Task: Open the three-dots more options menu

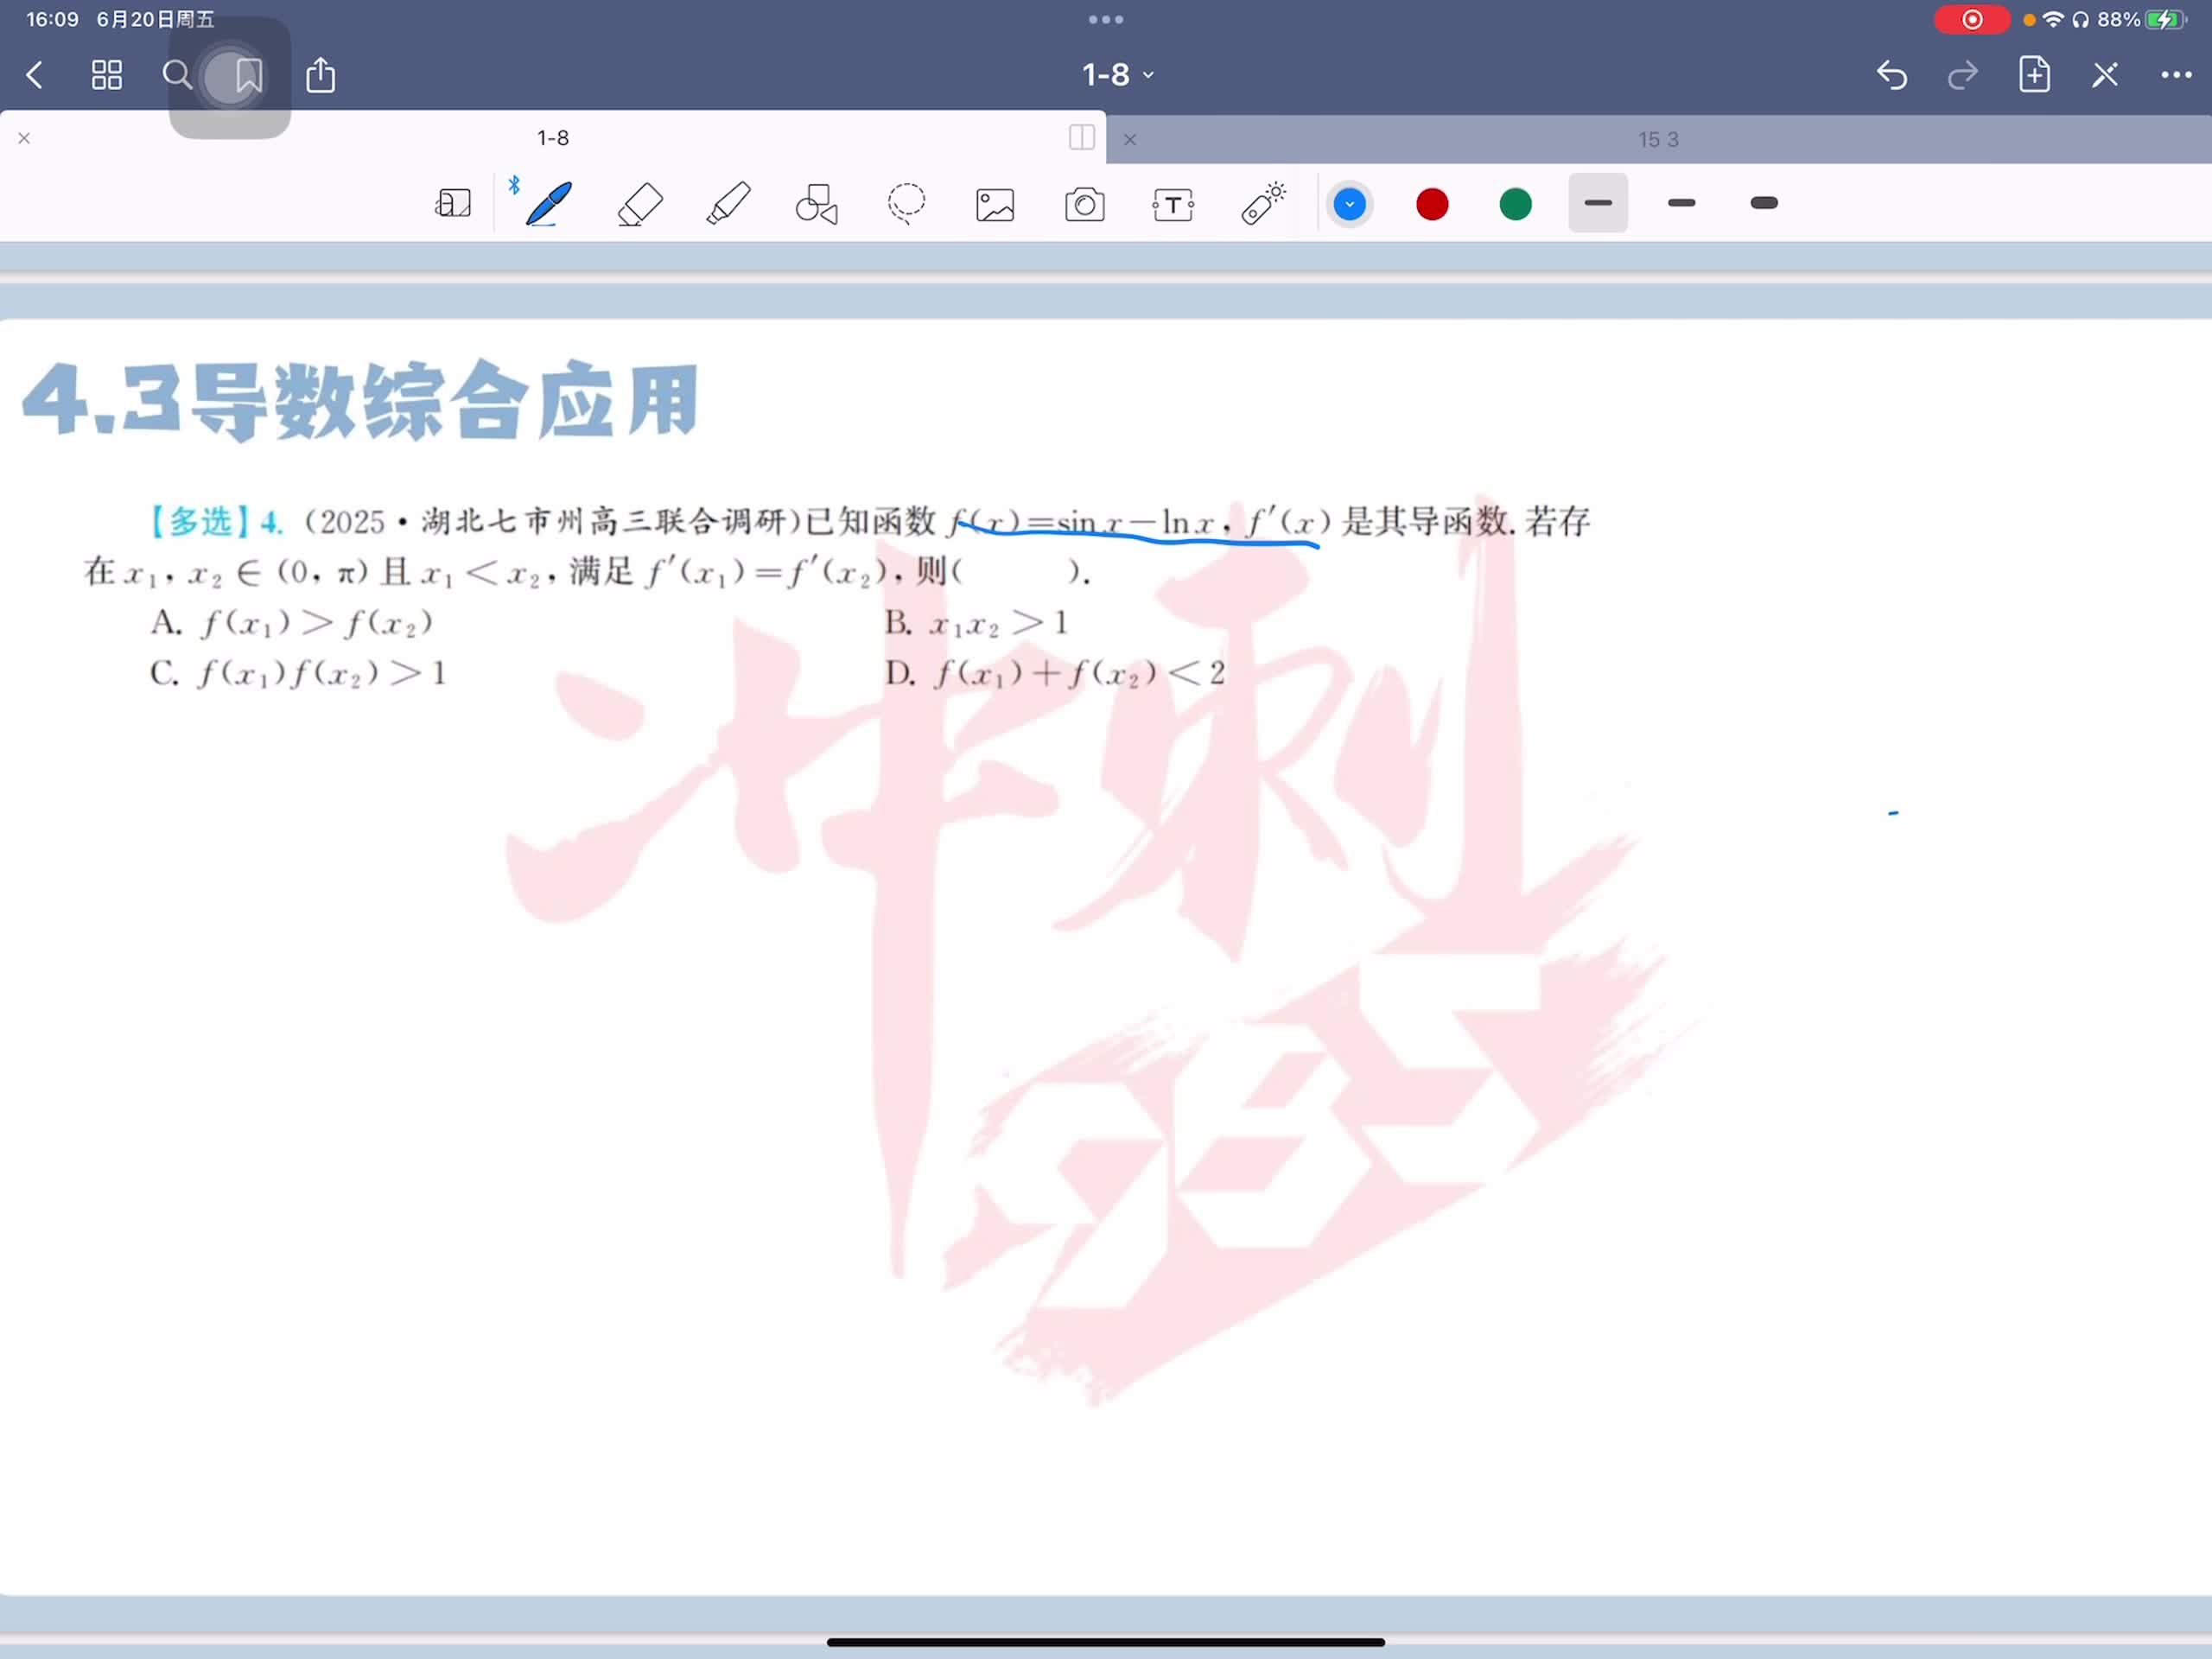Action: click(x=2175, y=75)
